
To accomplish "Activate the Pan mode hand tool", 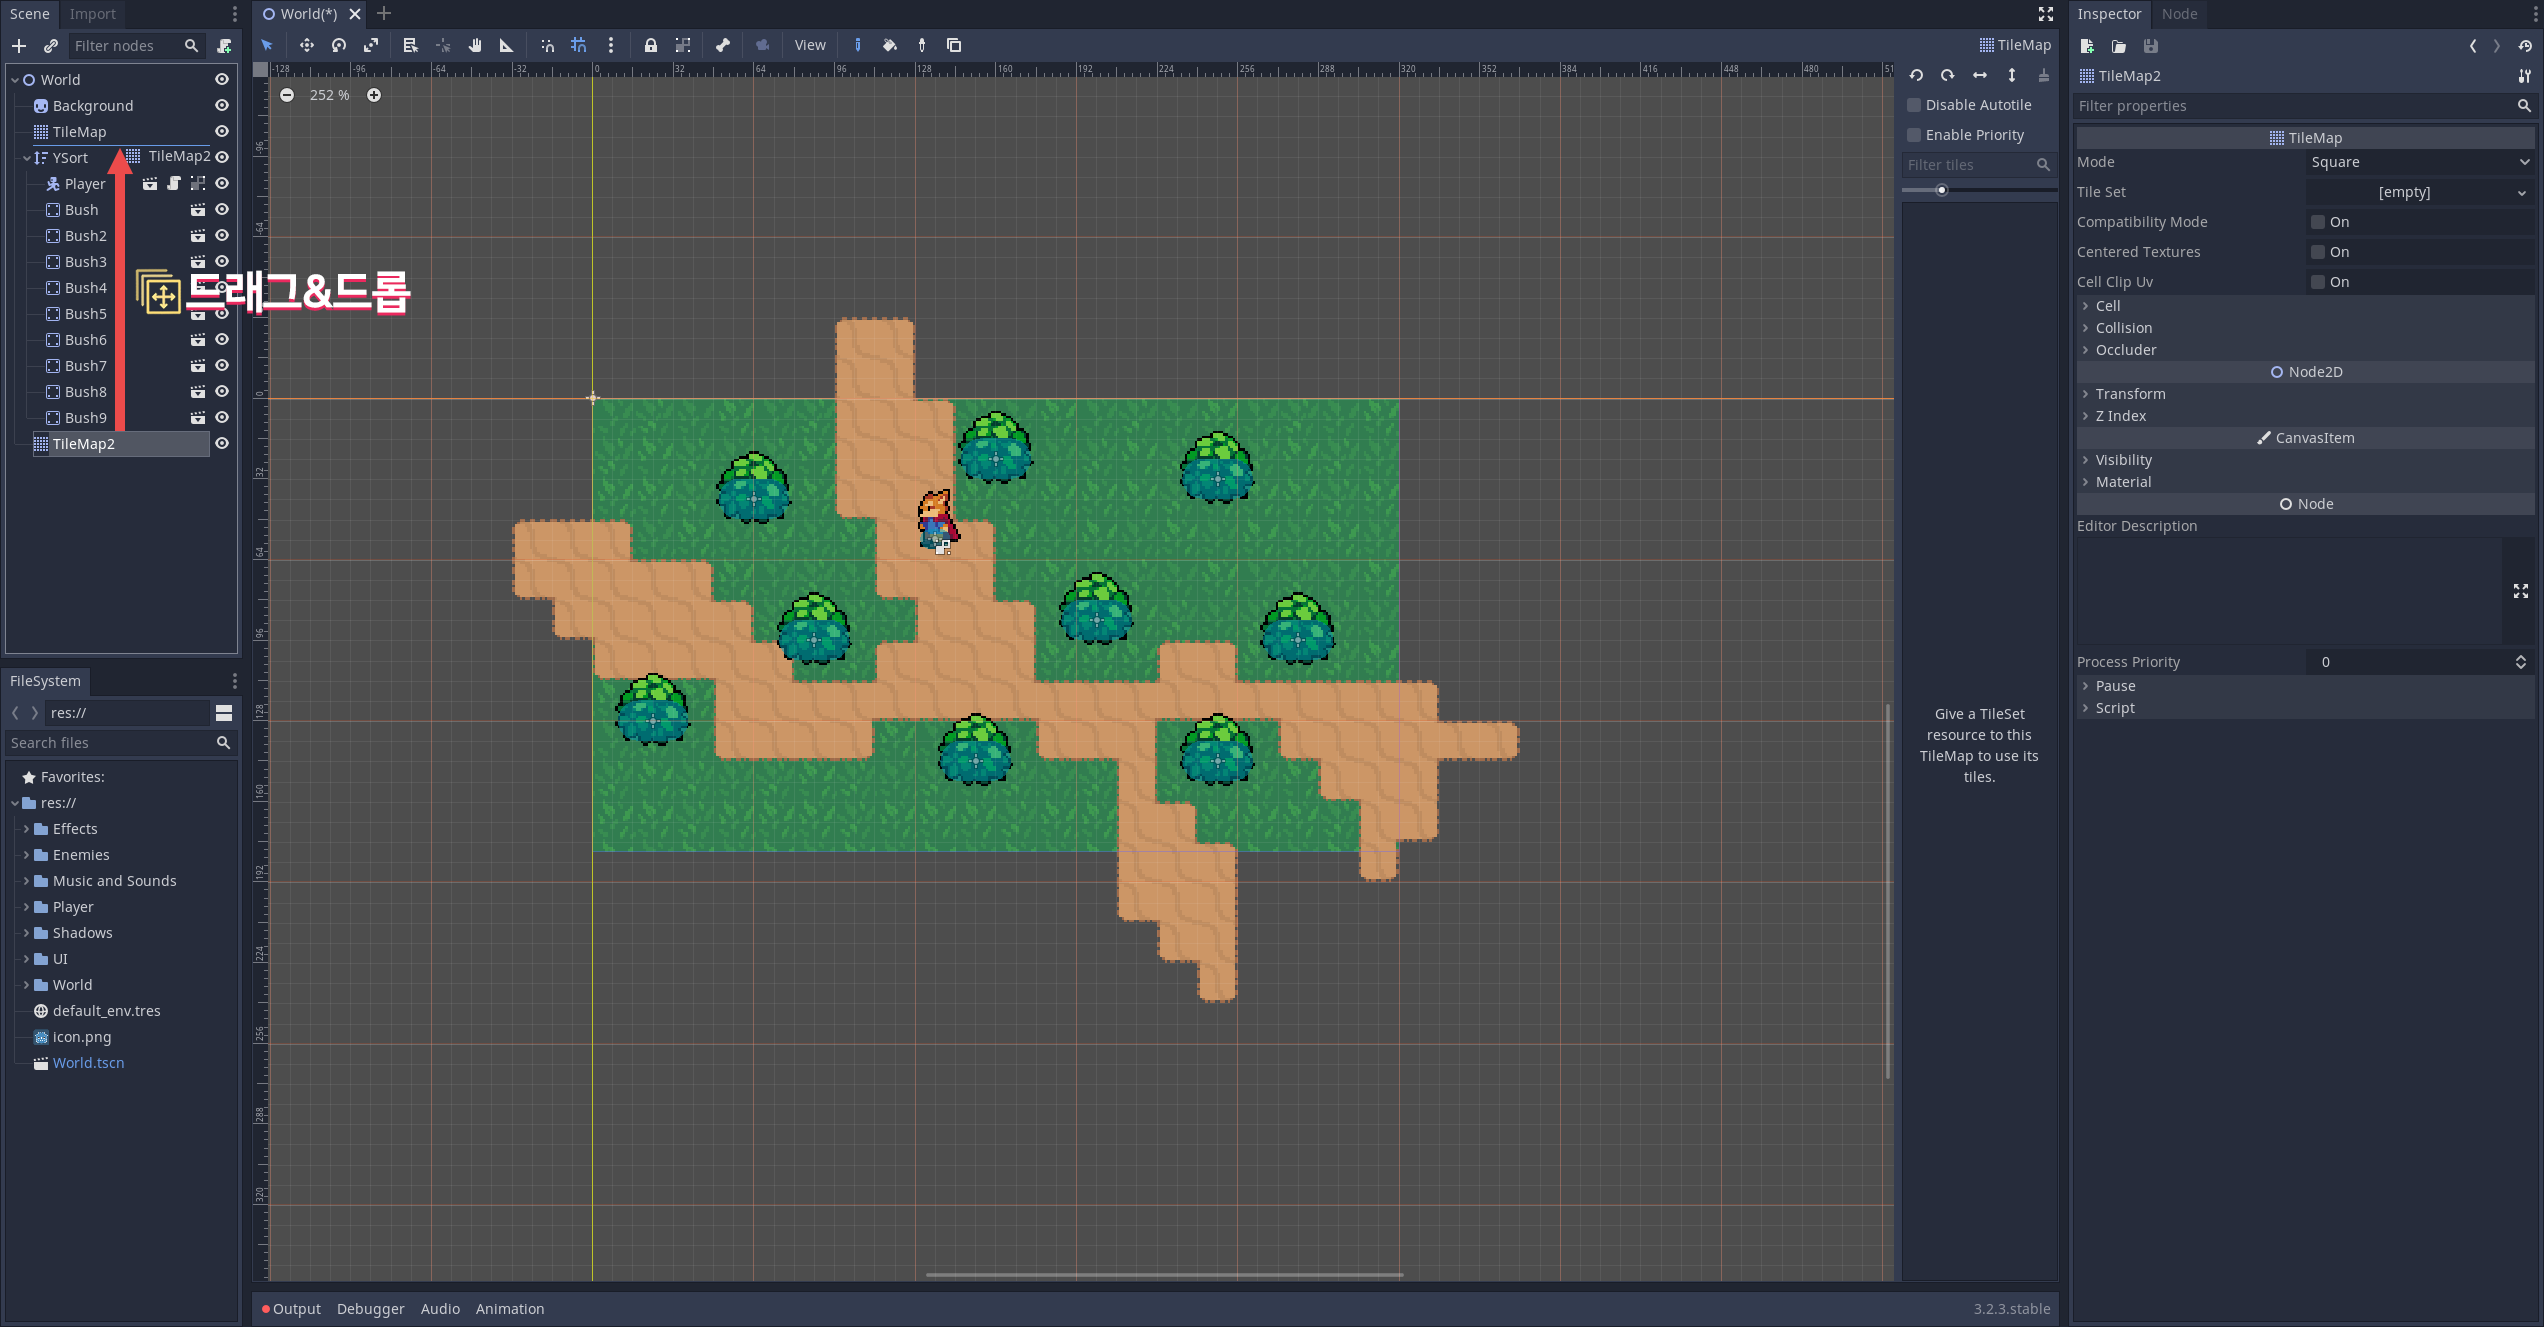I will coord(475,45).
